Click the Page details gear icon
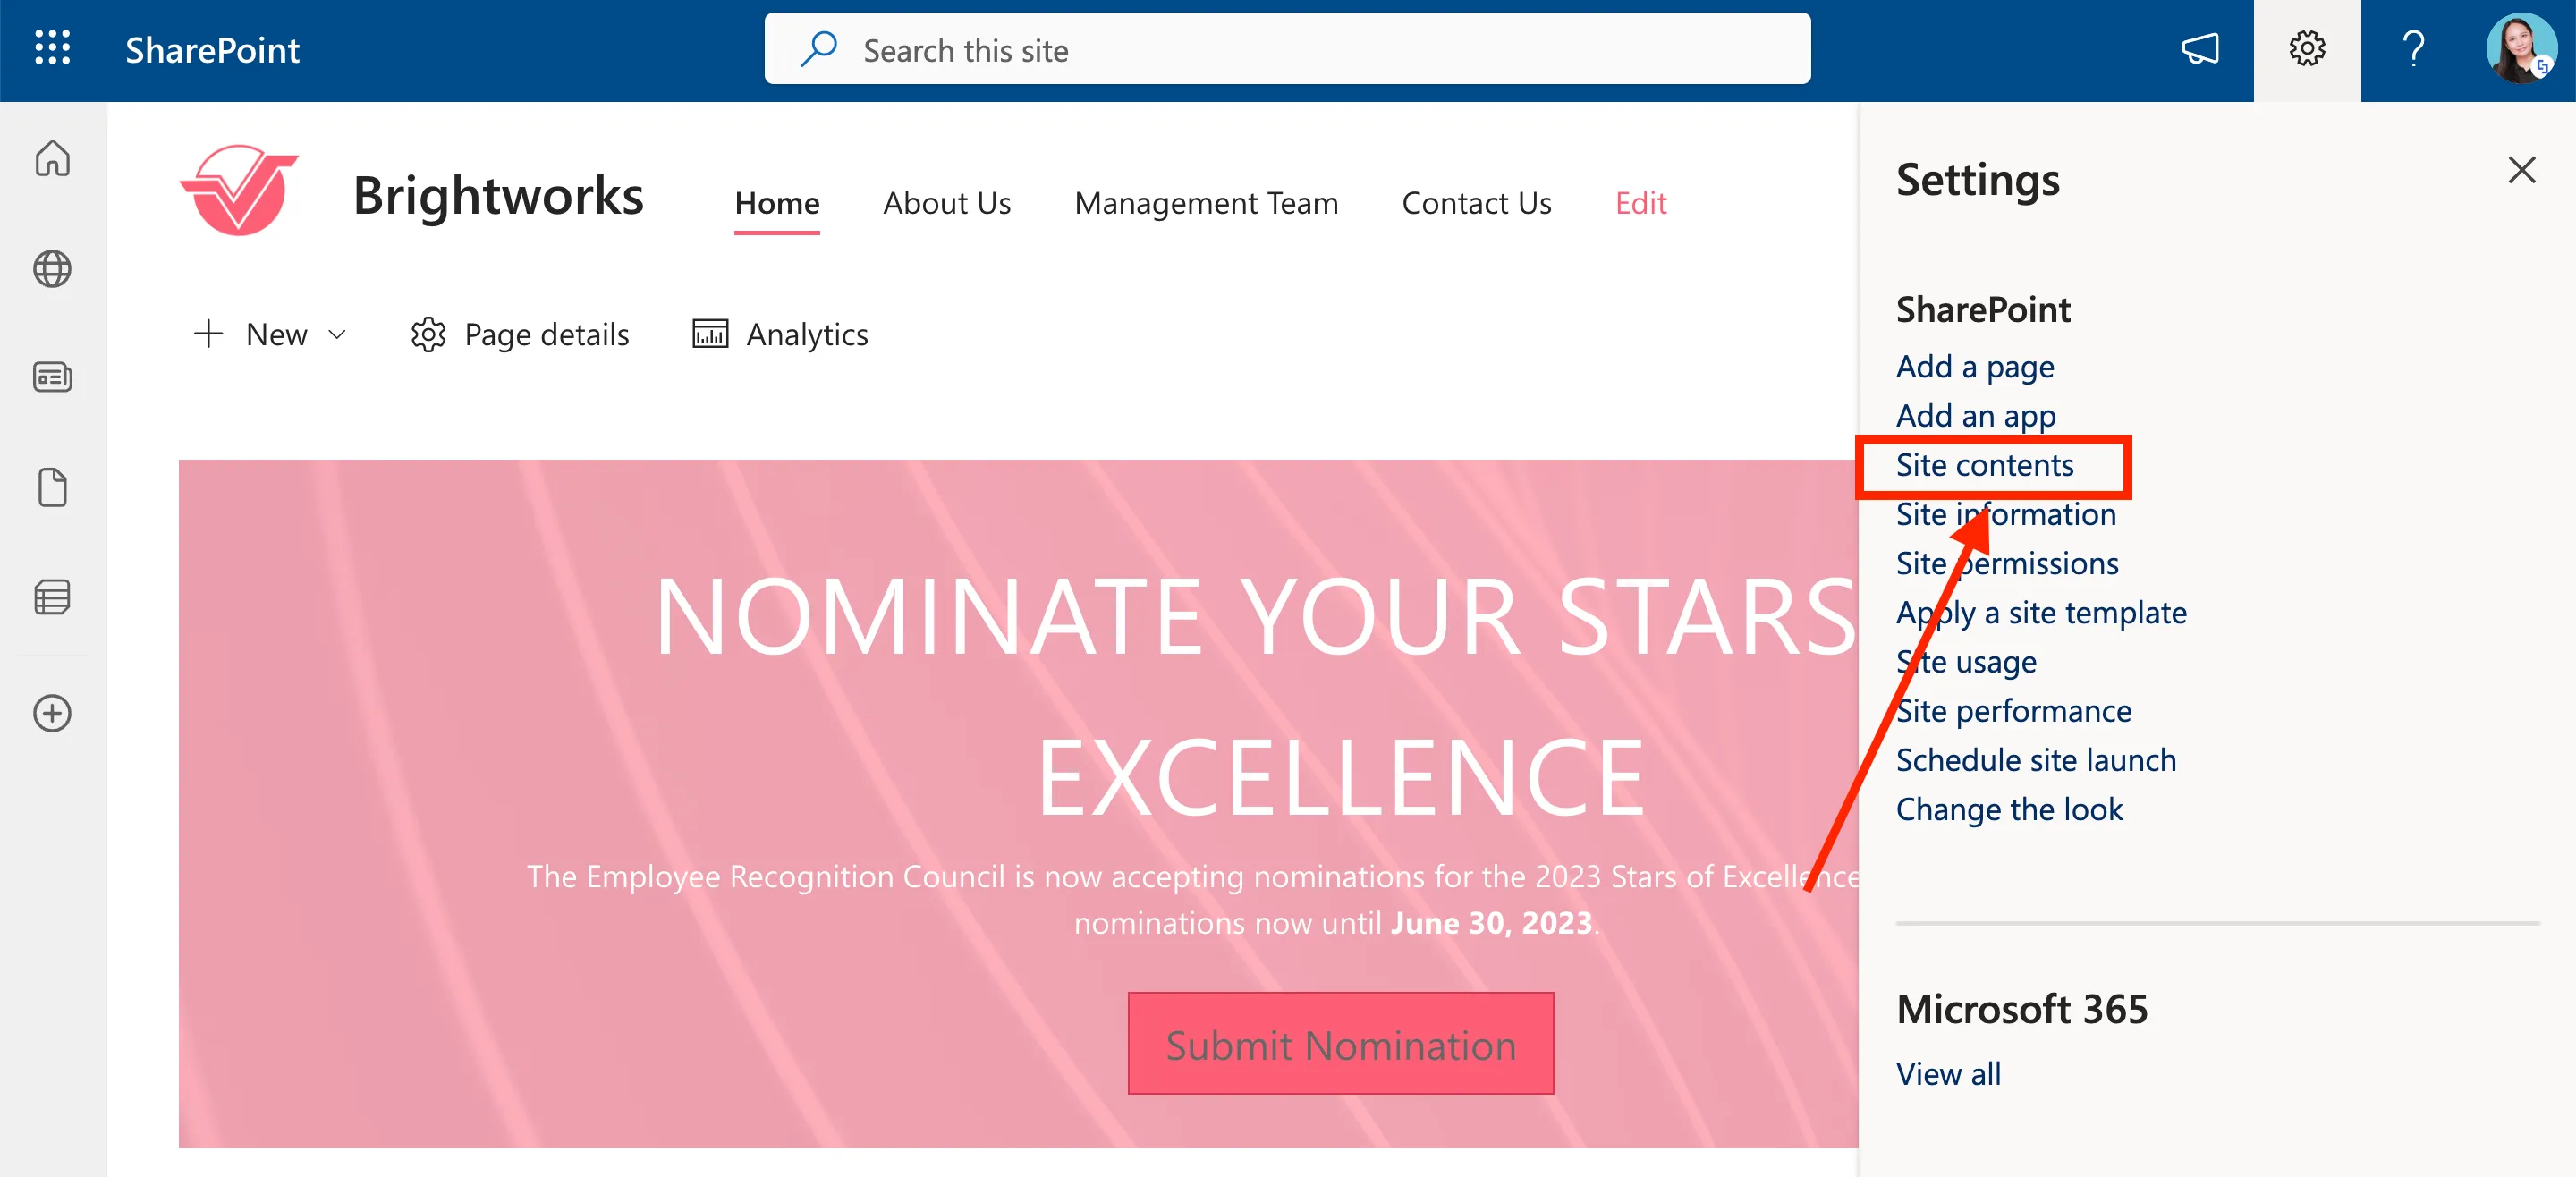The height and width of the screenshot is (1177, 2576). [x=428, y=334]
